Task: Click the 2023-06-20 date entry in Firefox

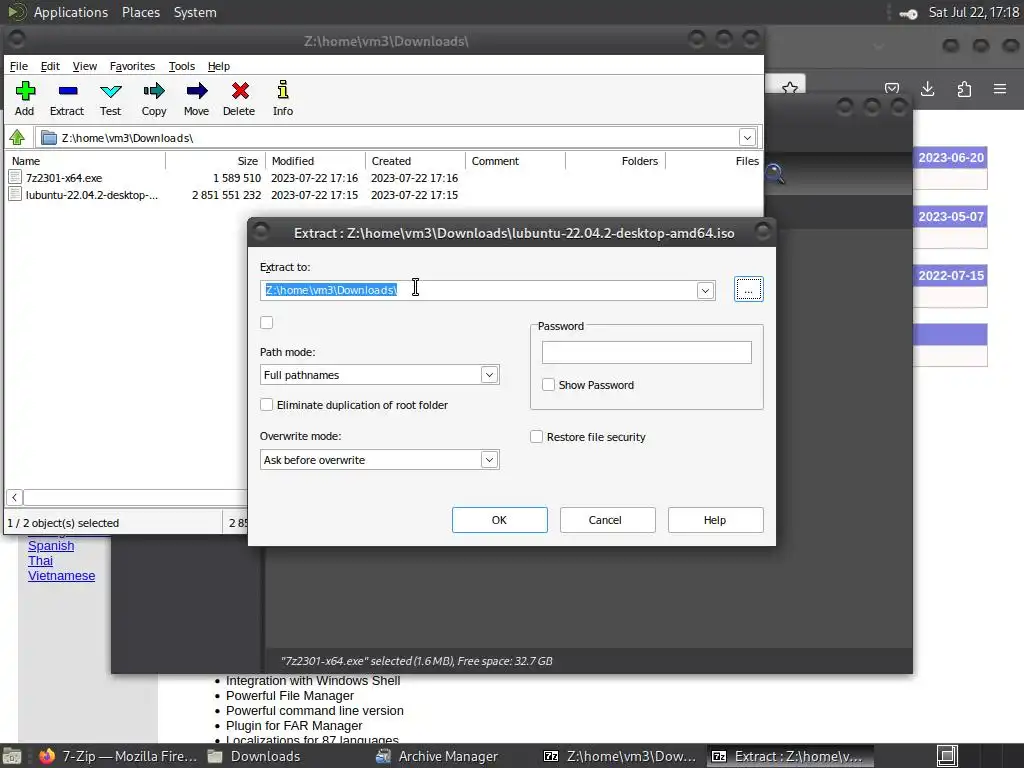Action: click(x=950, y=157)
